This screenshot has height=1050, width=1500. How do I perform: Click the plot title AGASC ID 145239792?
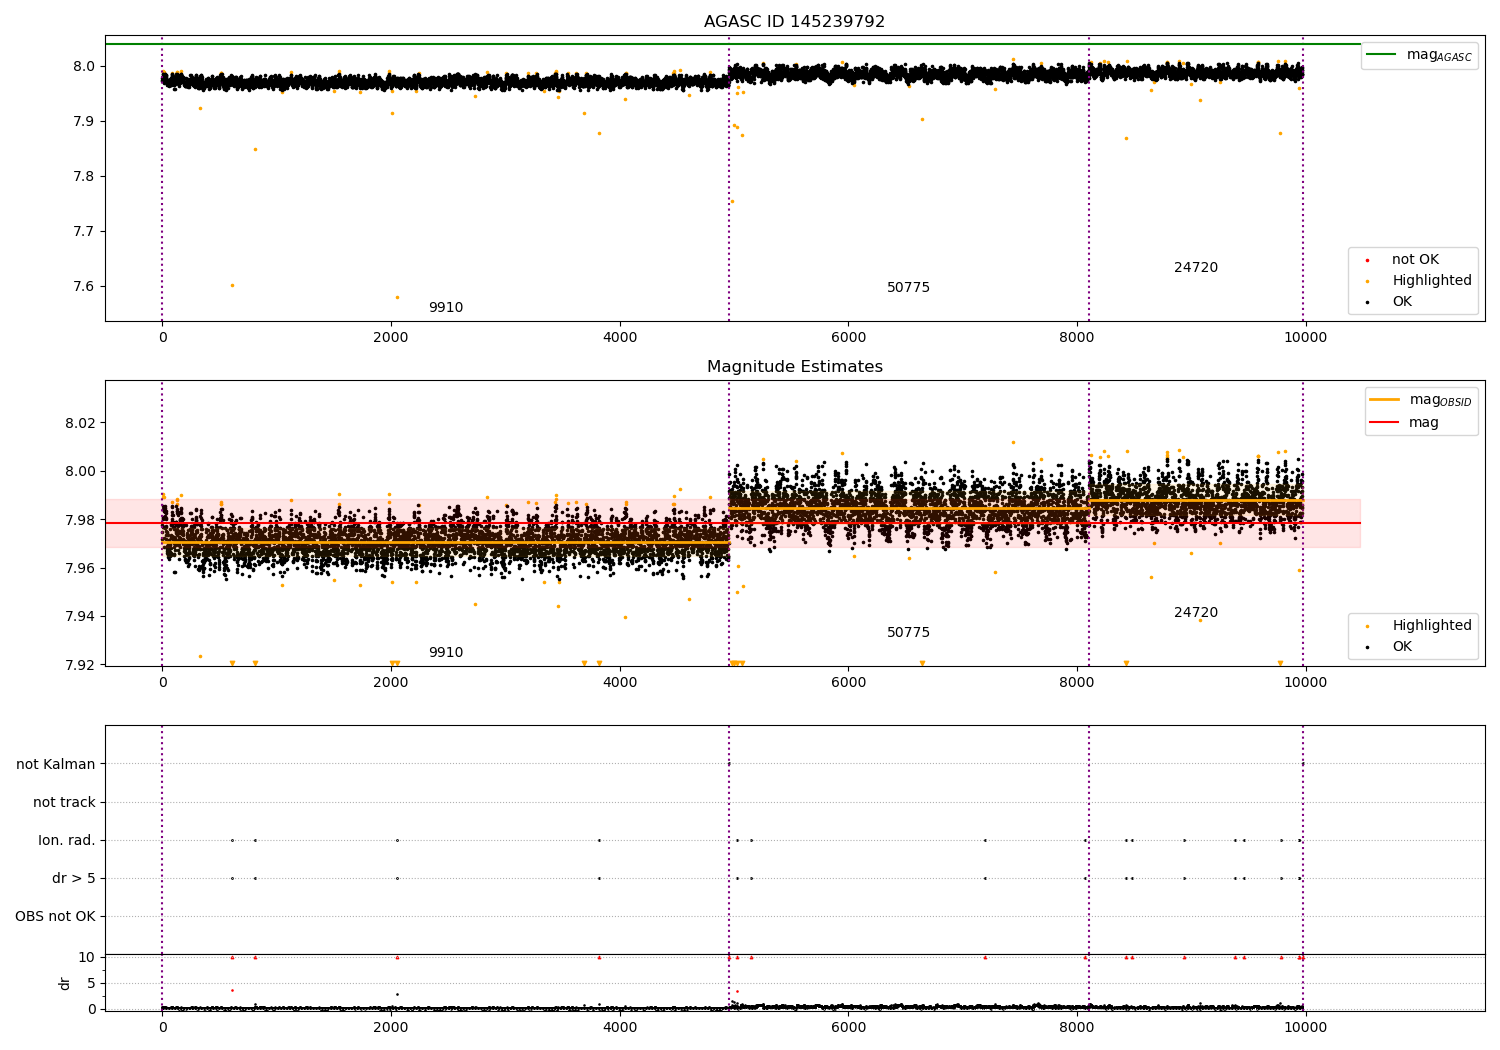(x=794, y=22)
